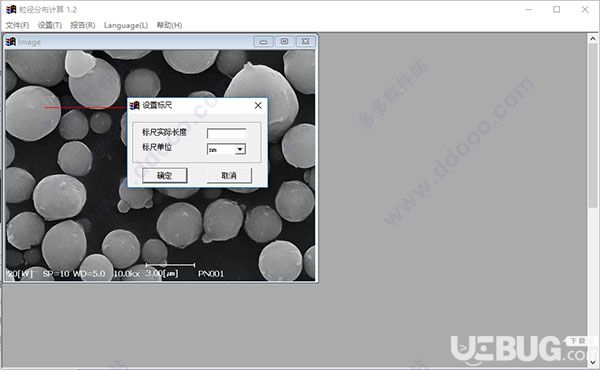Screen dimensions: 600x370
Task: Click the 确定 button in the dialog
Action: pos(165,176)
